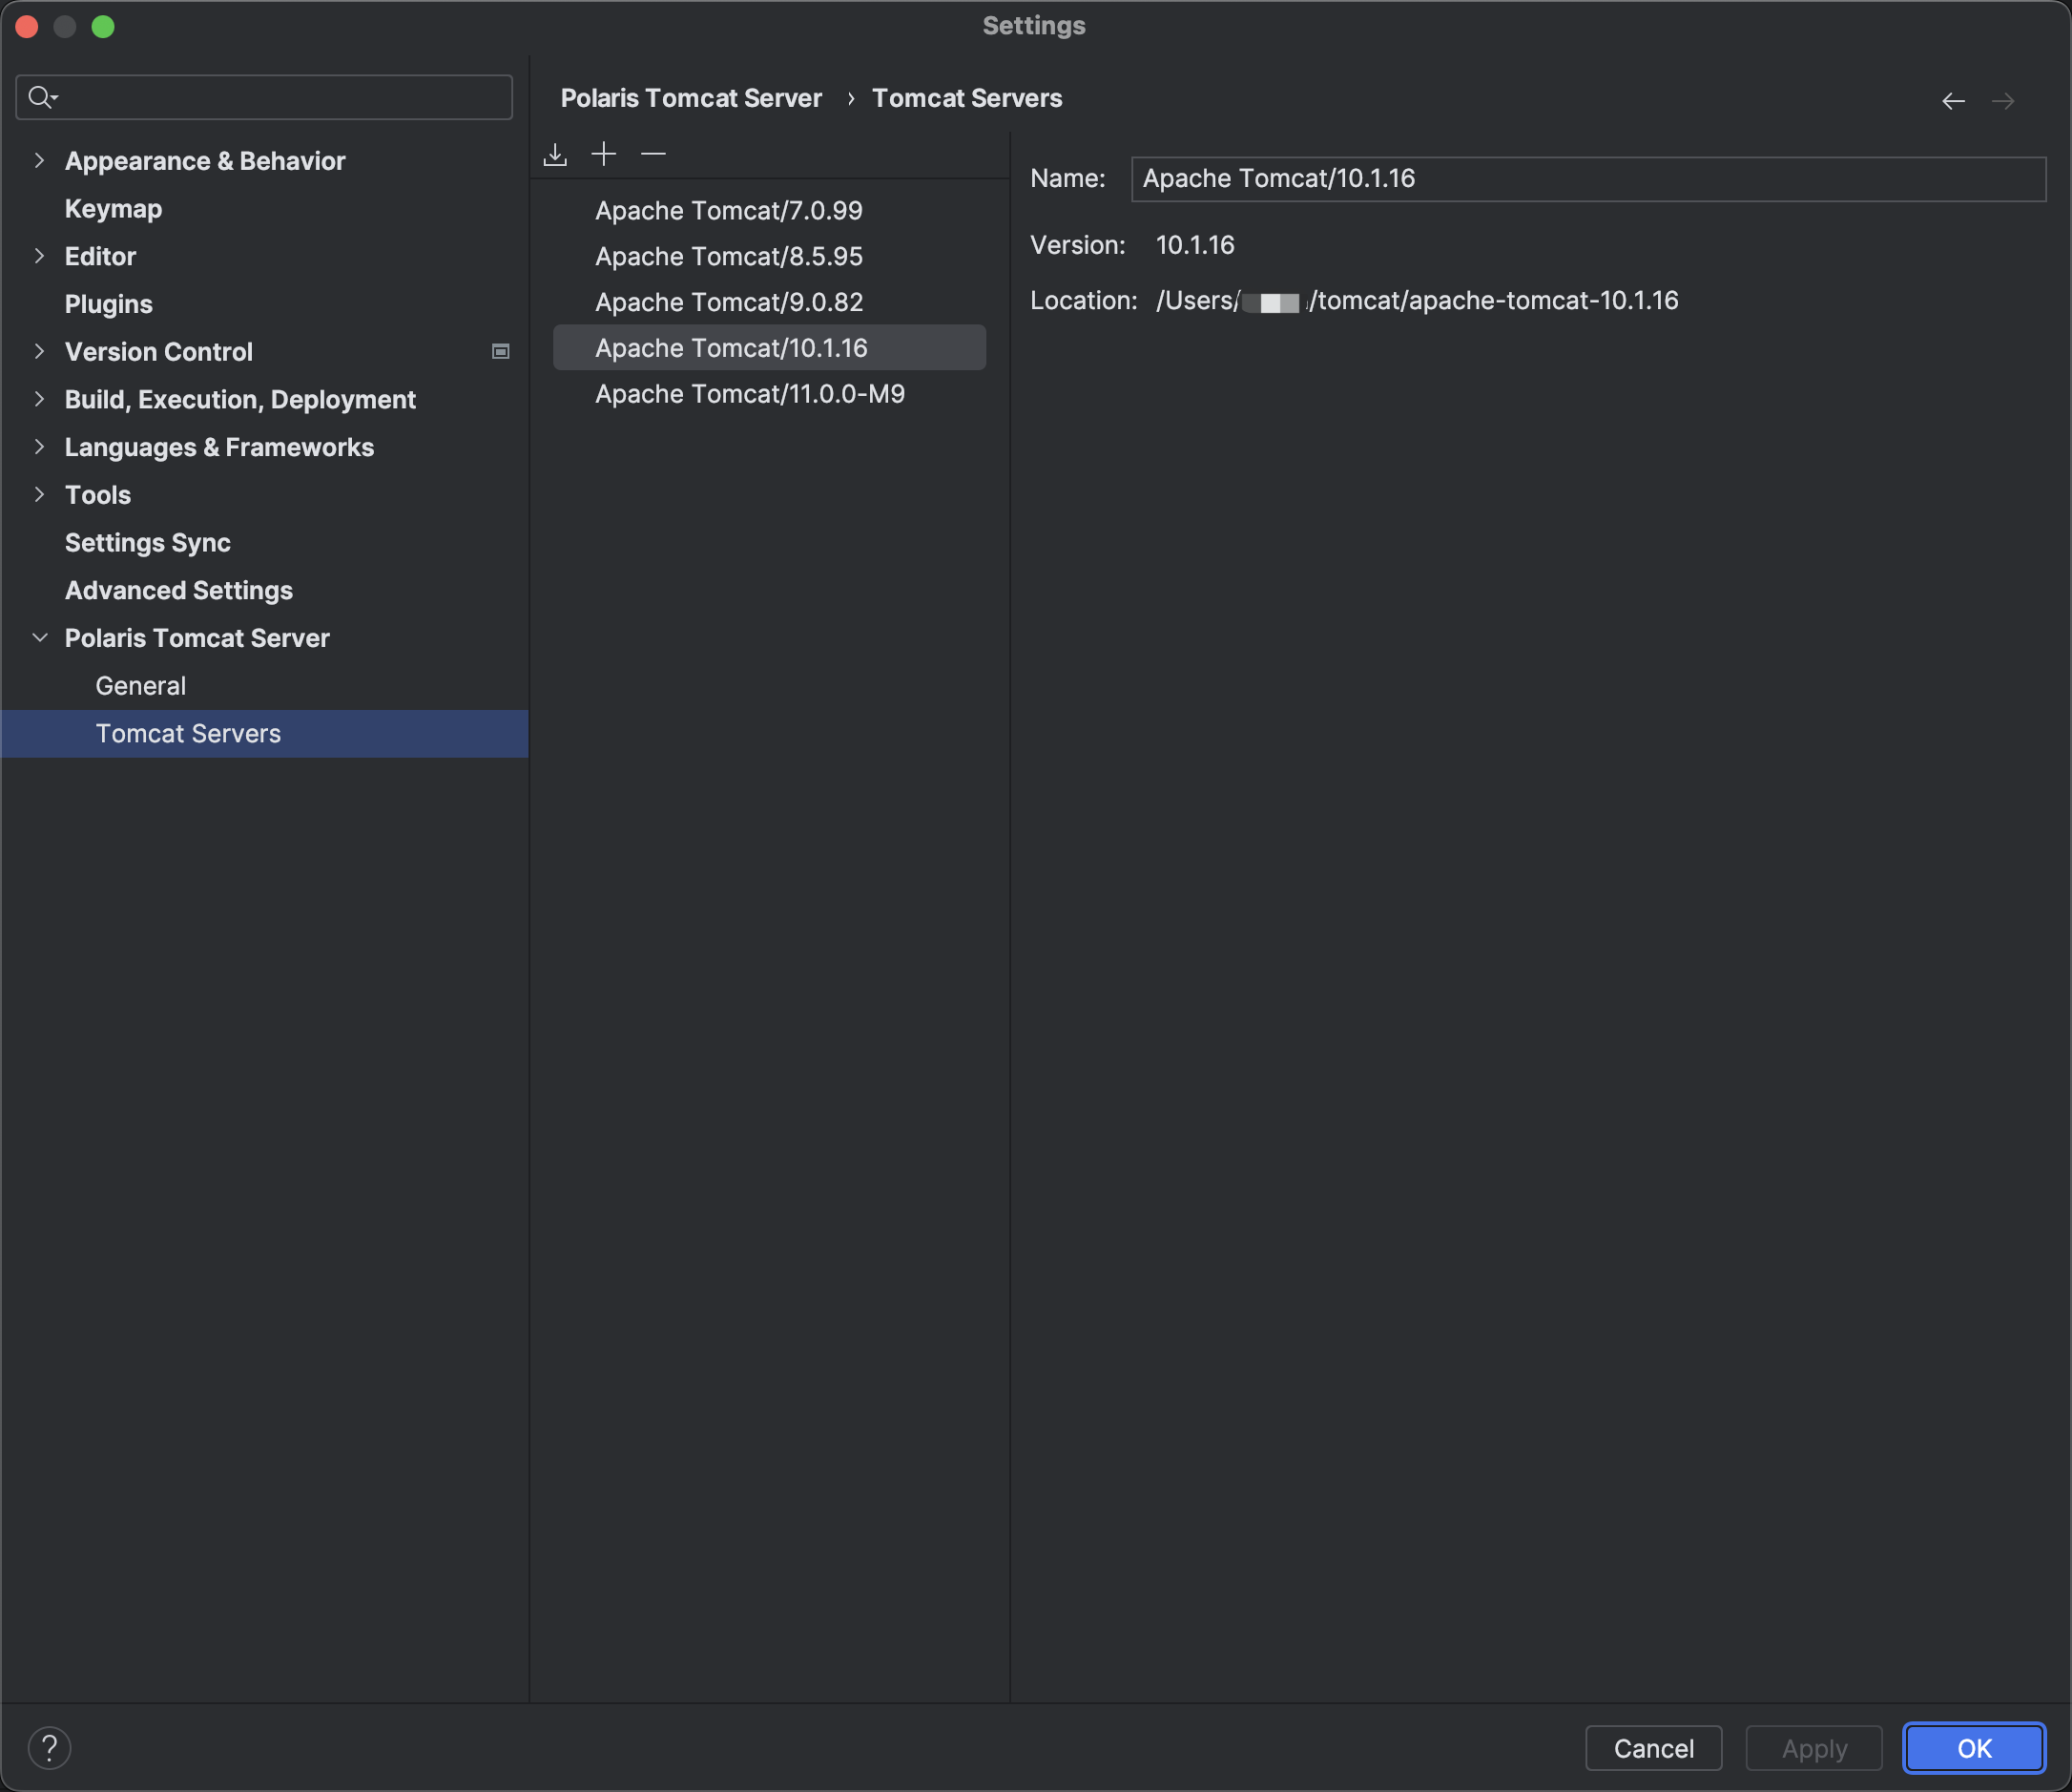
Task: Remove selected server using the minus icon
Action: pyautogui.click(x=652, y=154)
